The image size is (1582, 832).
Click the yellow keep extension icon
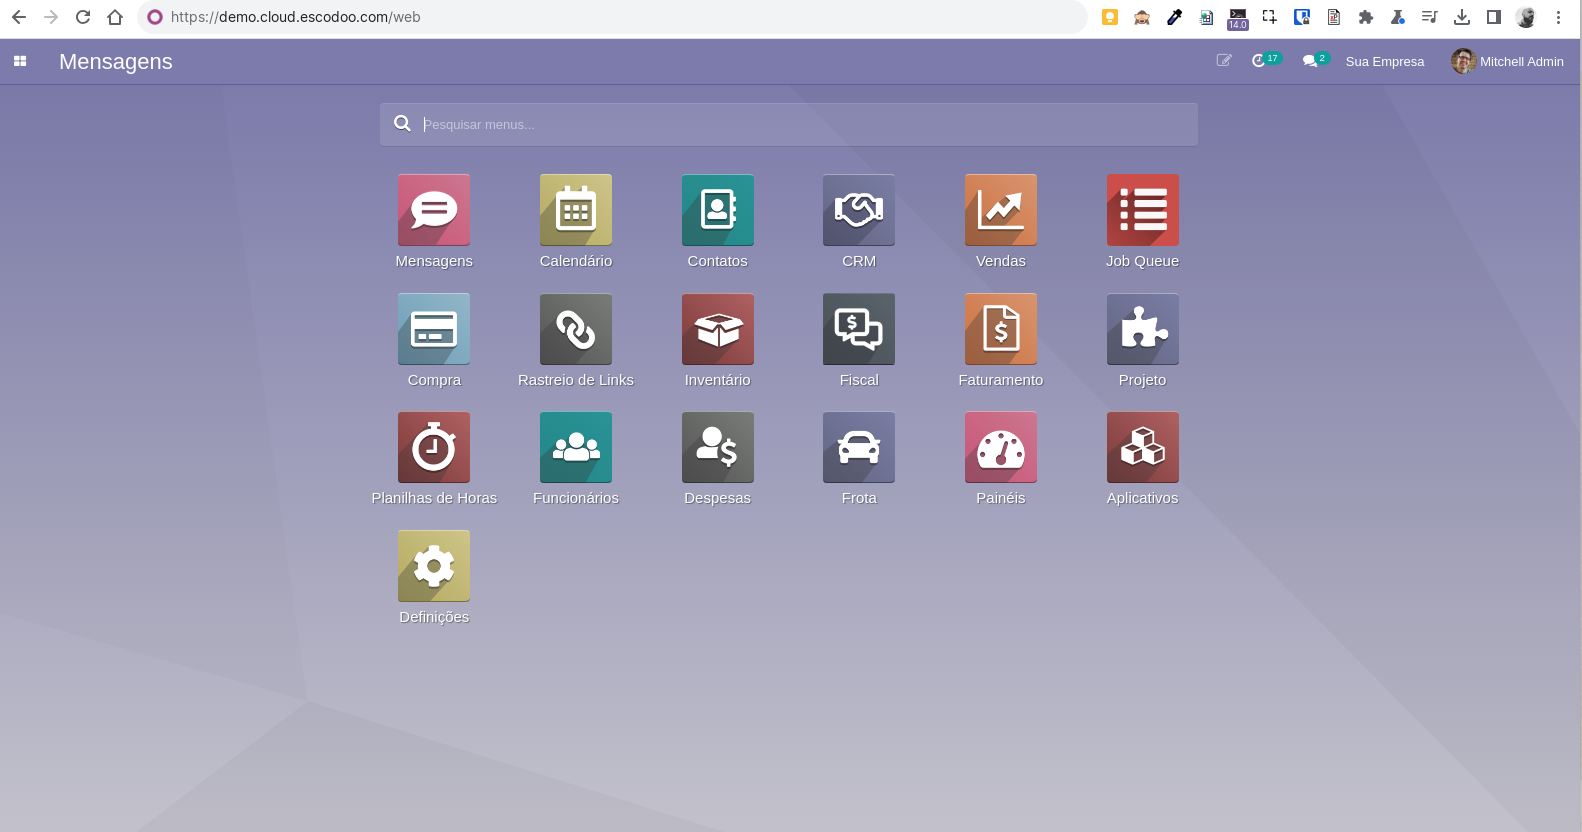[x=1110, y=17]
